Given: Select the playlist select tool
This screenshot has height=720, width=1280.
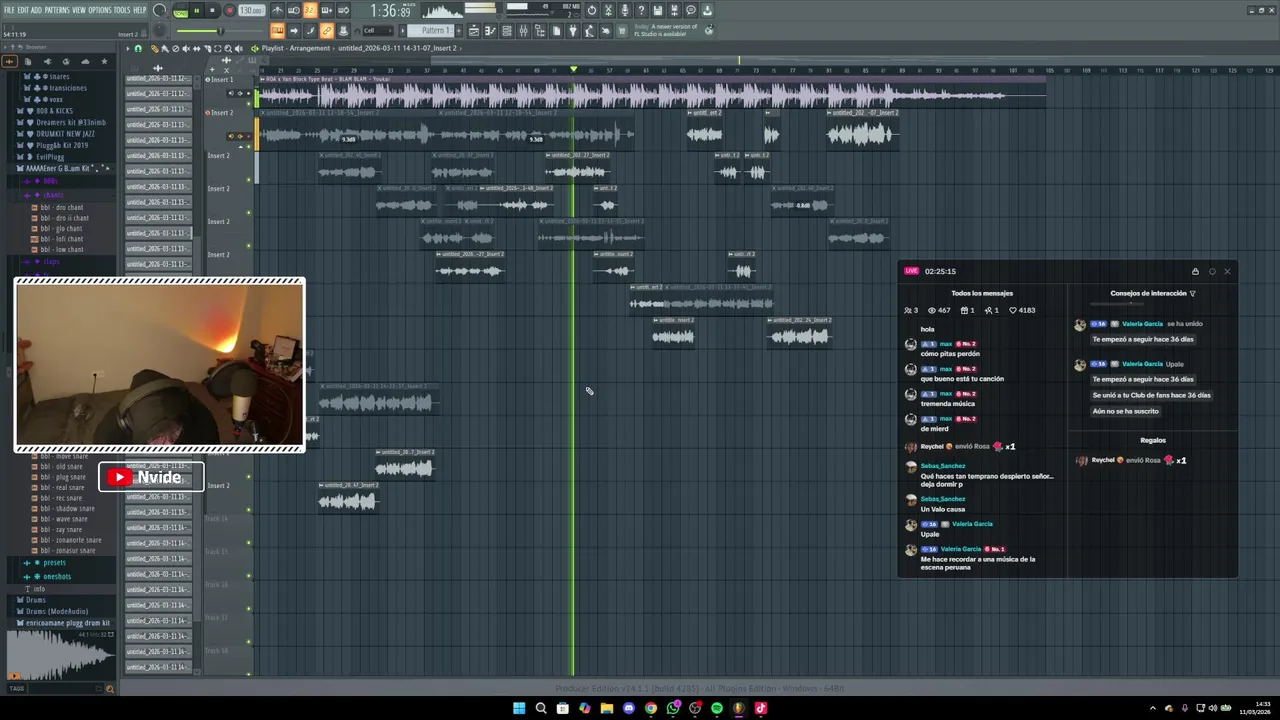Looking at the screenshot, I should 217,48.
